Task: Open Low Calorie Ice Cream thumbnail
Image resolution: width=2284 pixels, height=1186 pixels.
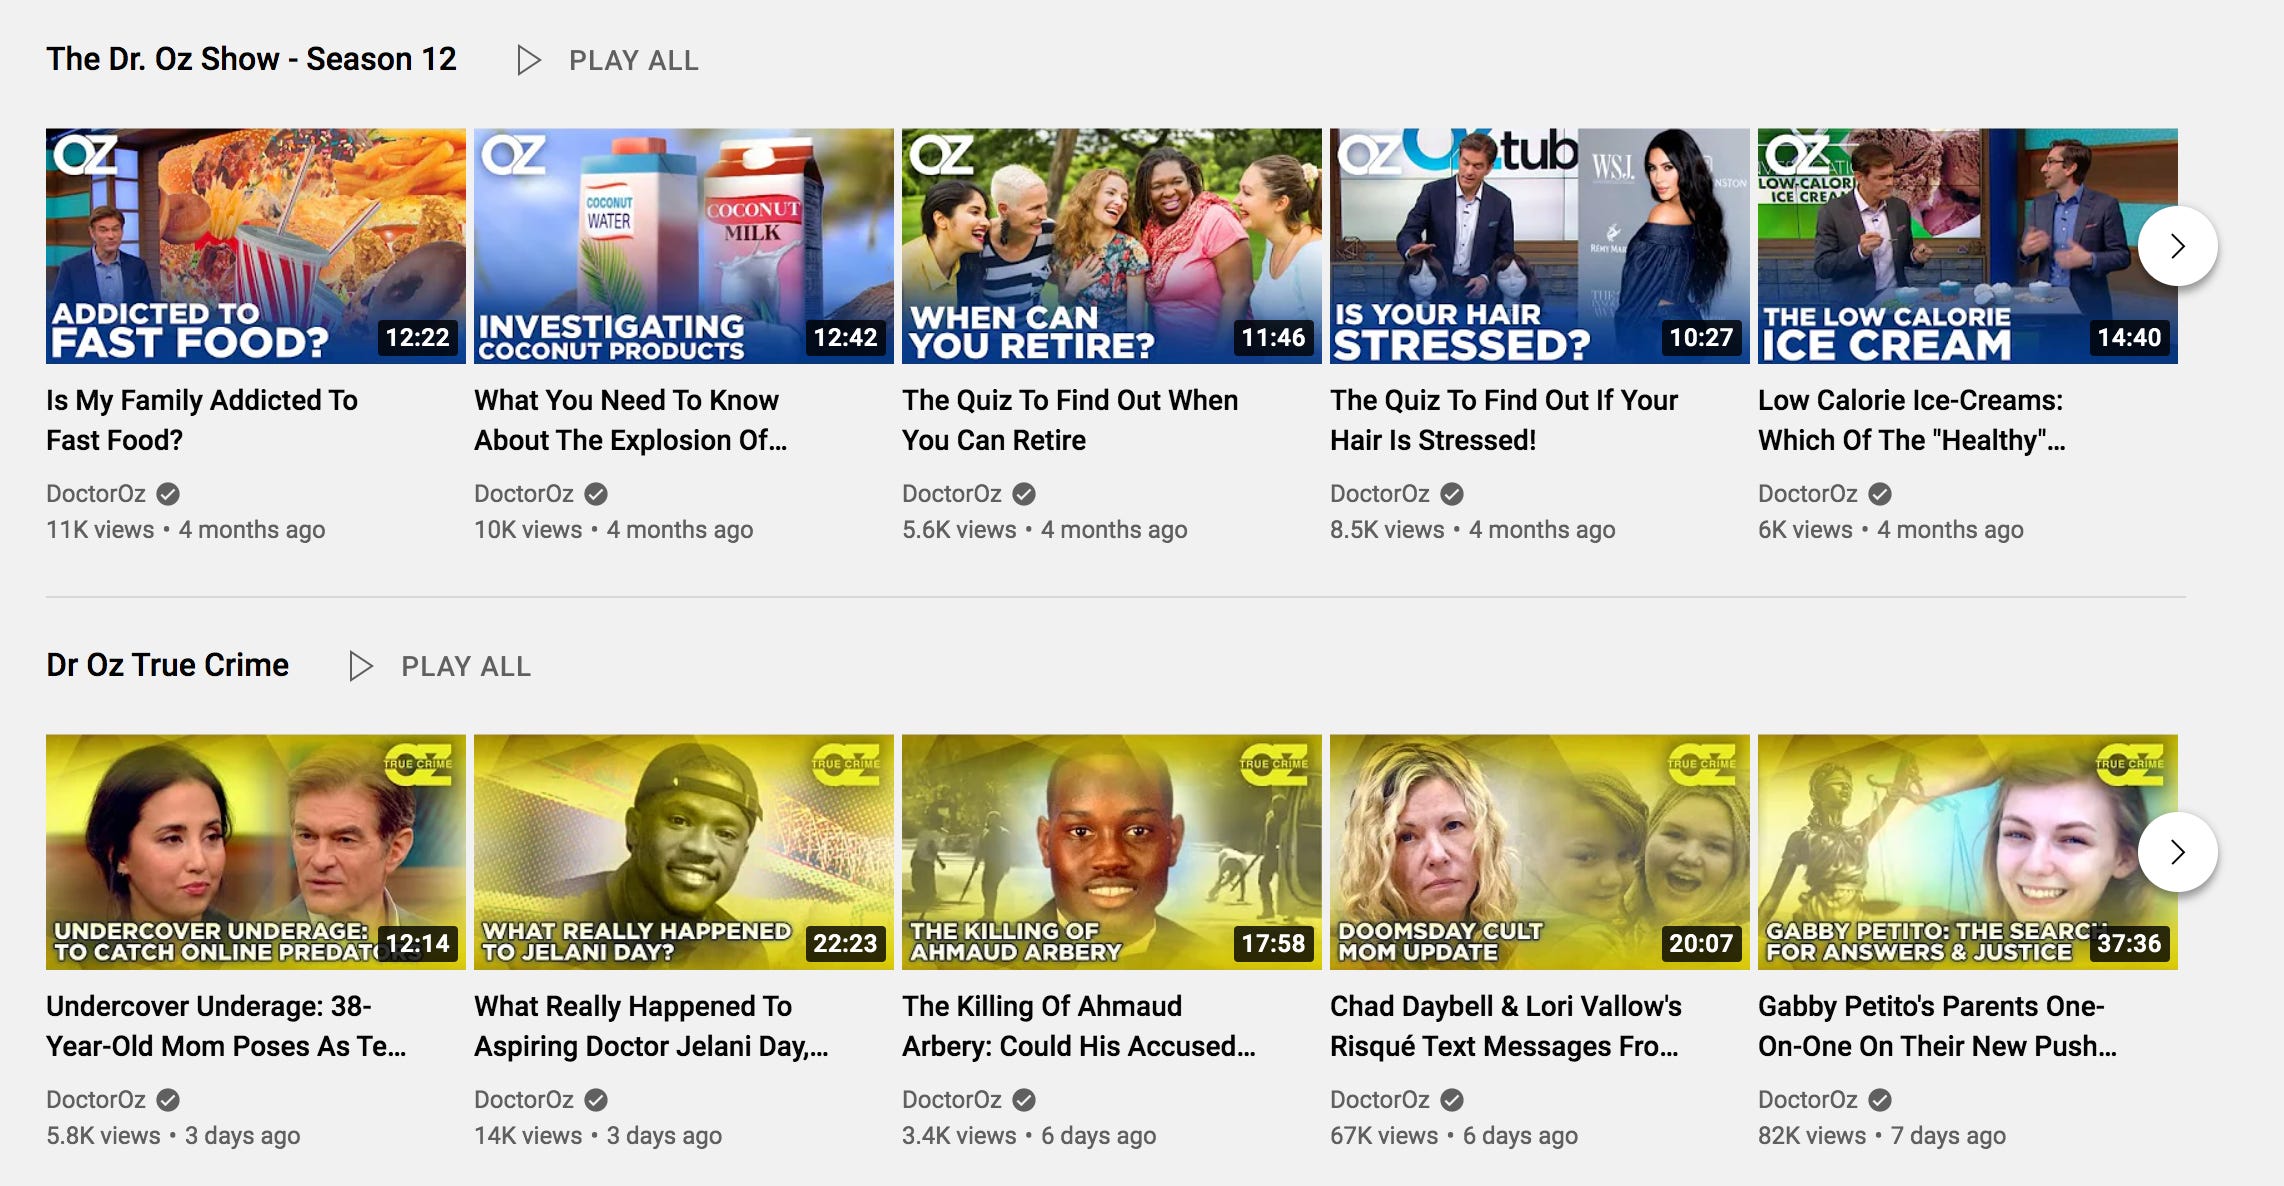Action: (x=1968, y=246)
